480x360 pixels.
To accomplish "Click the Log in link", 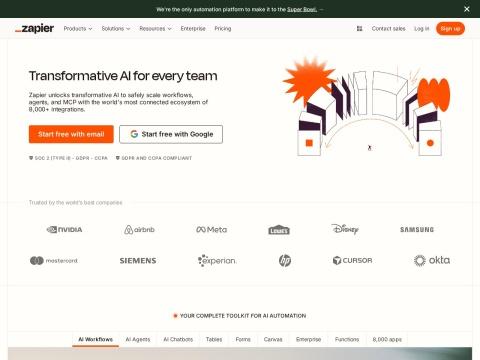I will [422, 29].
